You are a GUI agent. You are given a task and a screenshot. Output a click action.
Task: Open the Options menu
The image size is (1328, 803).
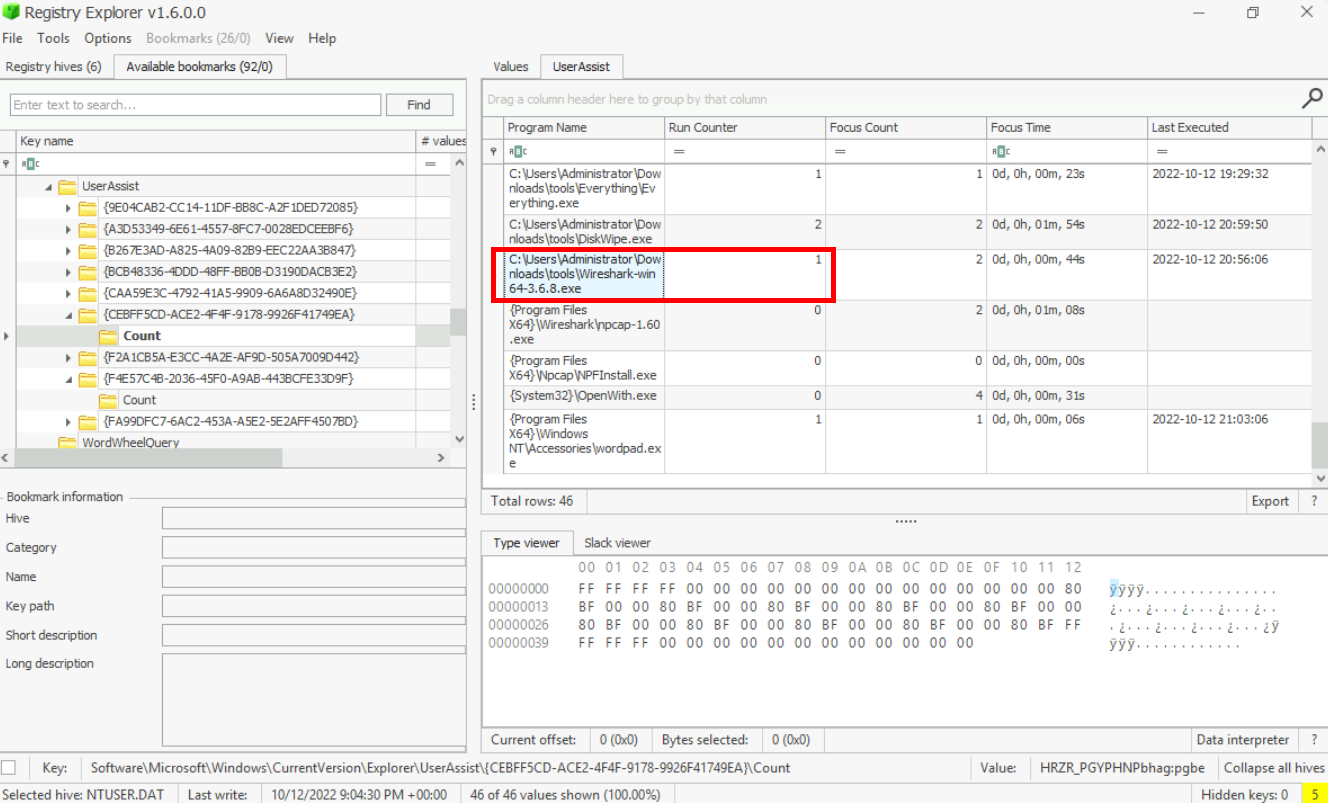coord(107,38)
